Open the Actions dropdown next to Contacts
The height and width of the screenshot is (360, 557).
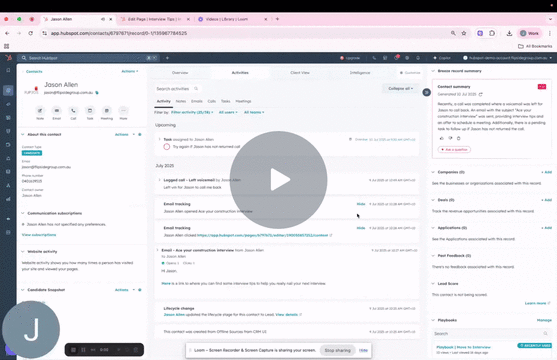pos(130,71)
